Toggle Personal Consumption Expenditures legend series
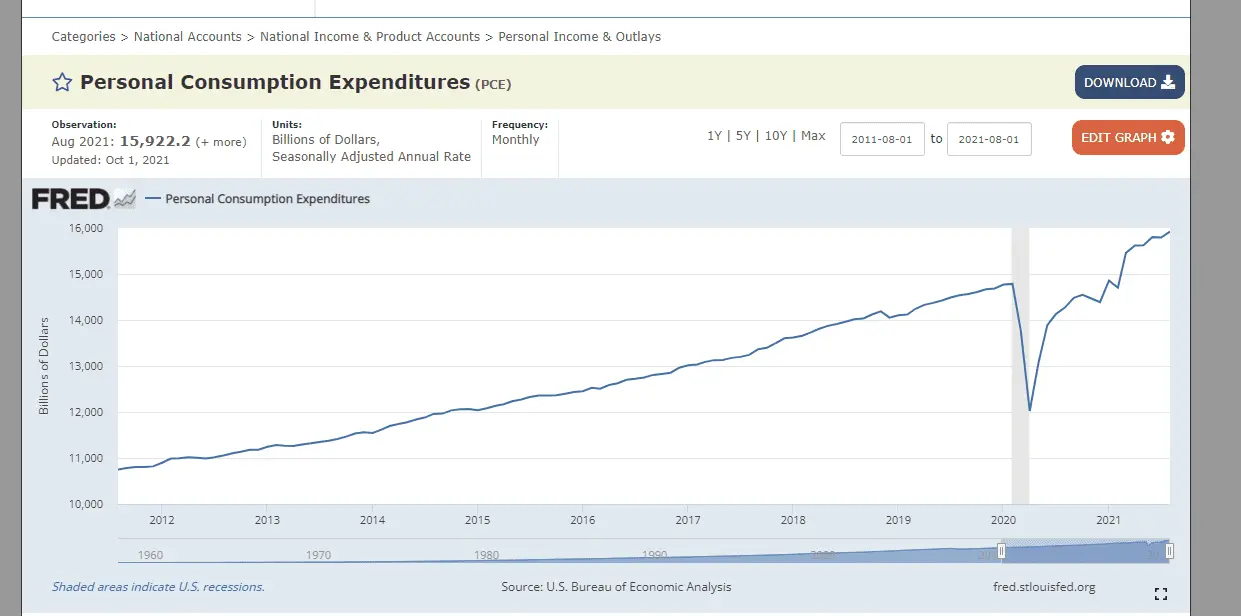1241x616 pixels. 267,199
